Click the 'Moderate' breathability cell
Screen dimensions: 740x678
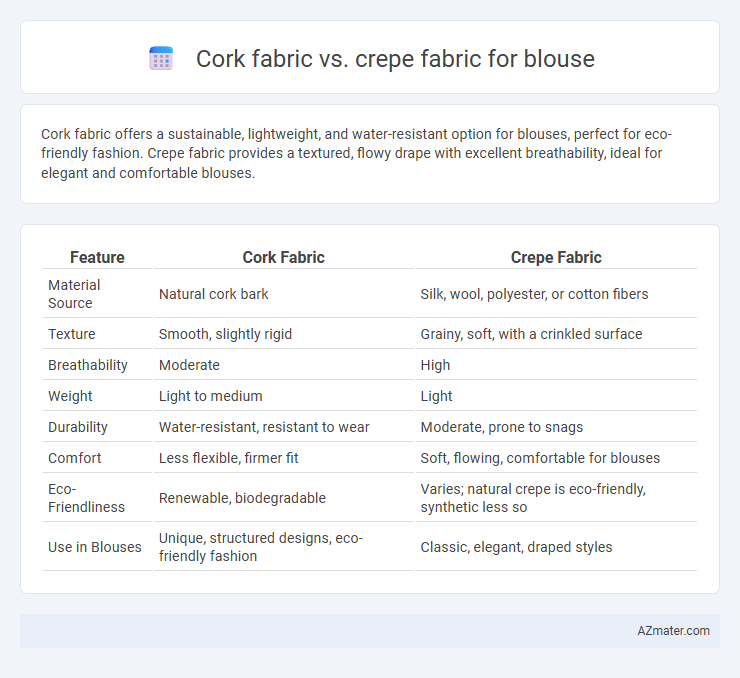pyautogui.click(x=189, y=365)
